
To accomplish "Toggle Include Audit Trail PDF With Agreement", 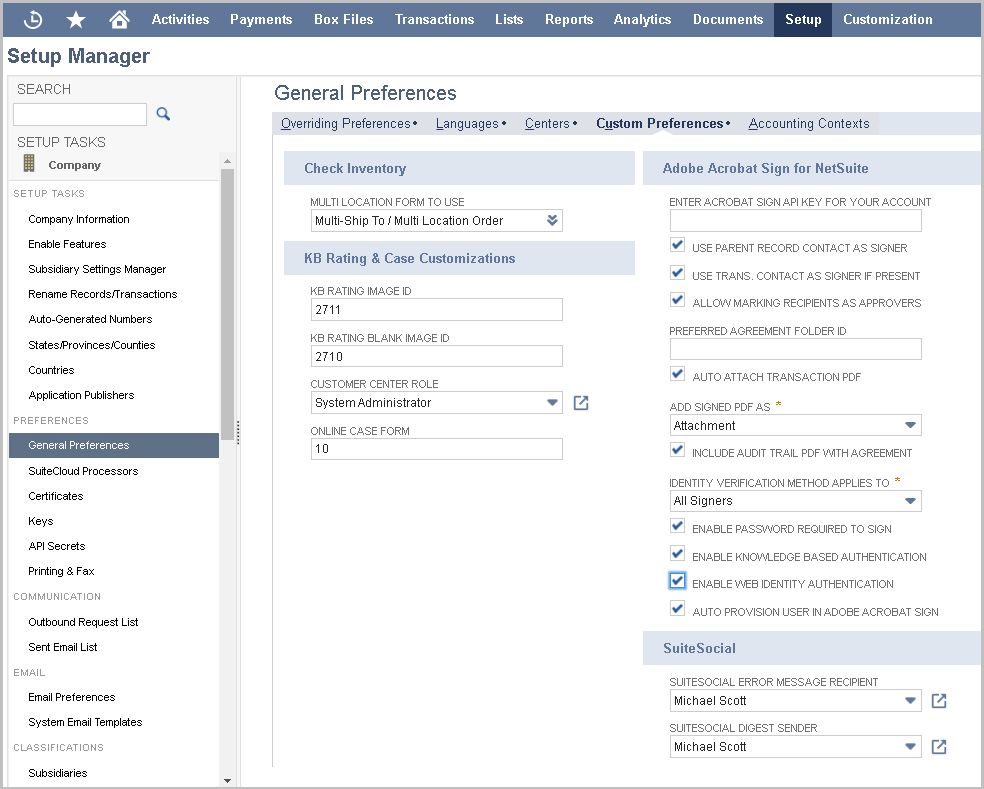I will coord(677,451).
